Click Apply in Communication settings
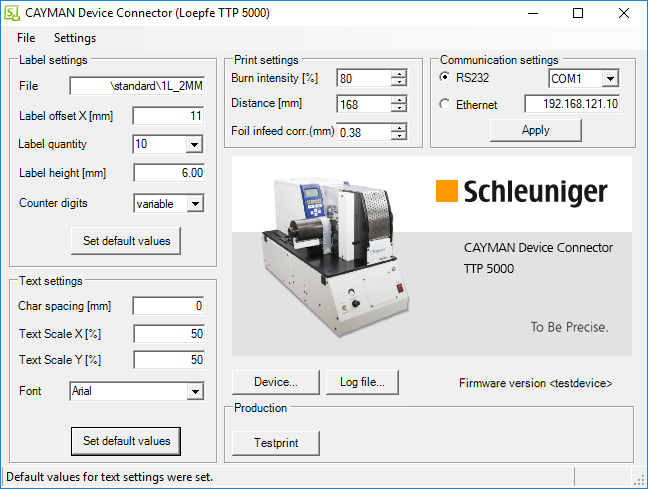648x489 pixels. tap(536, 130)
